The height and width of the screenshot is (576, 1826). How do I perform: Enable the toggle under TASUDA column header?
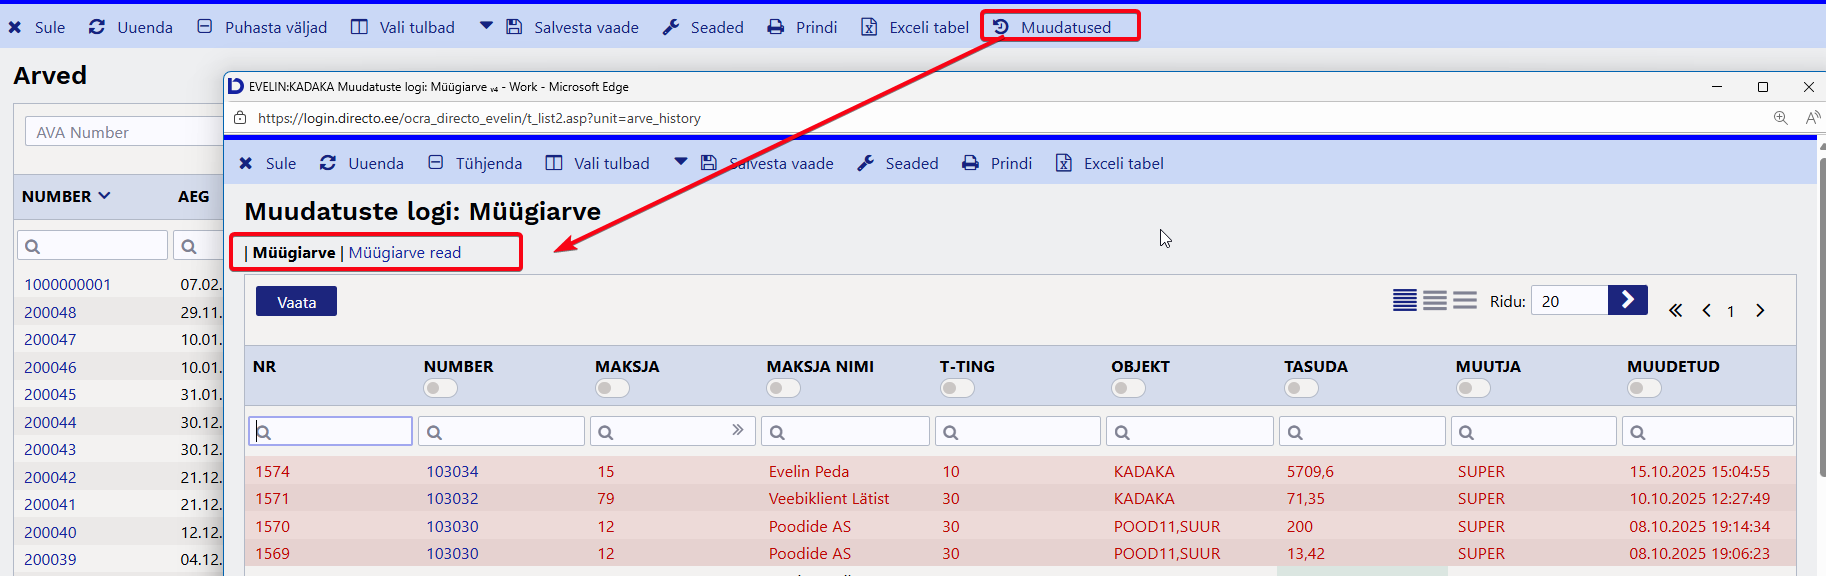(x=1300, y=388)
